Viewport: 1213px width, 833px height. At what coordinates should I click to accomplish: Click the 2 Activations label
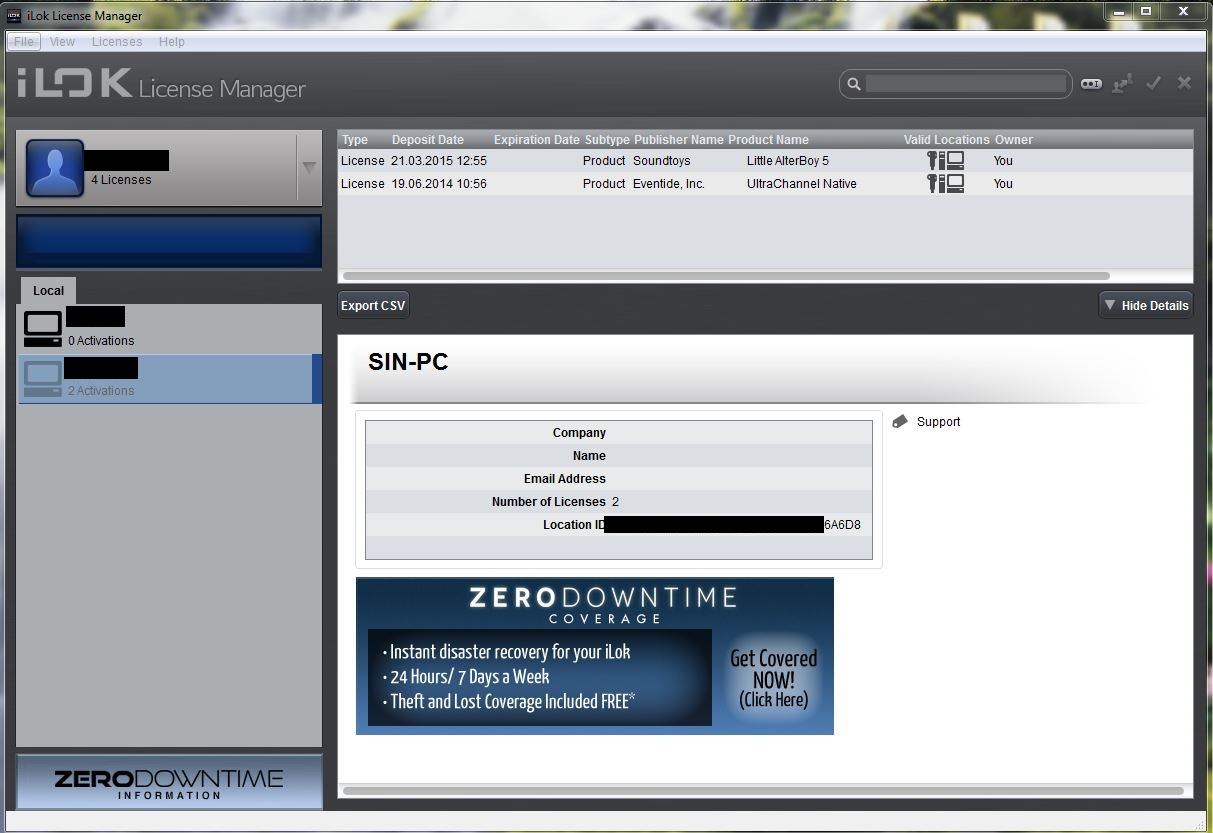[101, 391]
